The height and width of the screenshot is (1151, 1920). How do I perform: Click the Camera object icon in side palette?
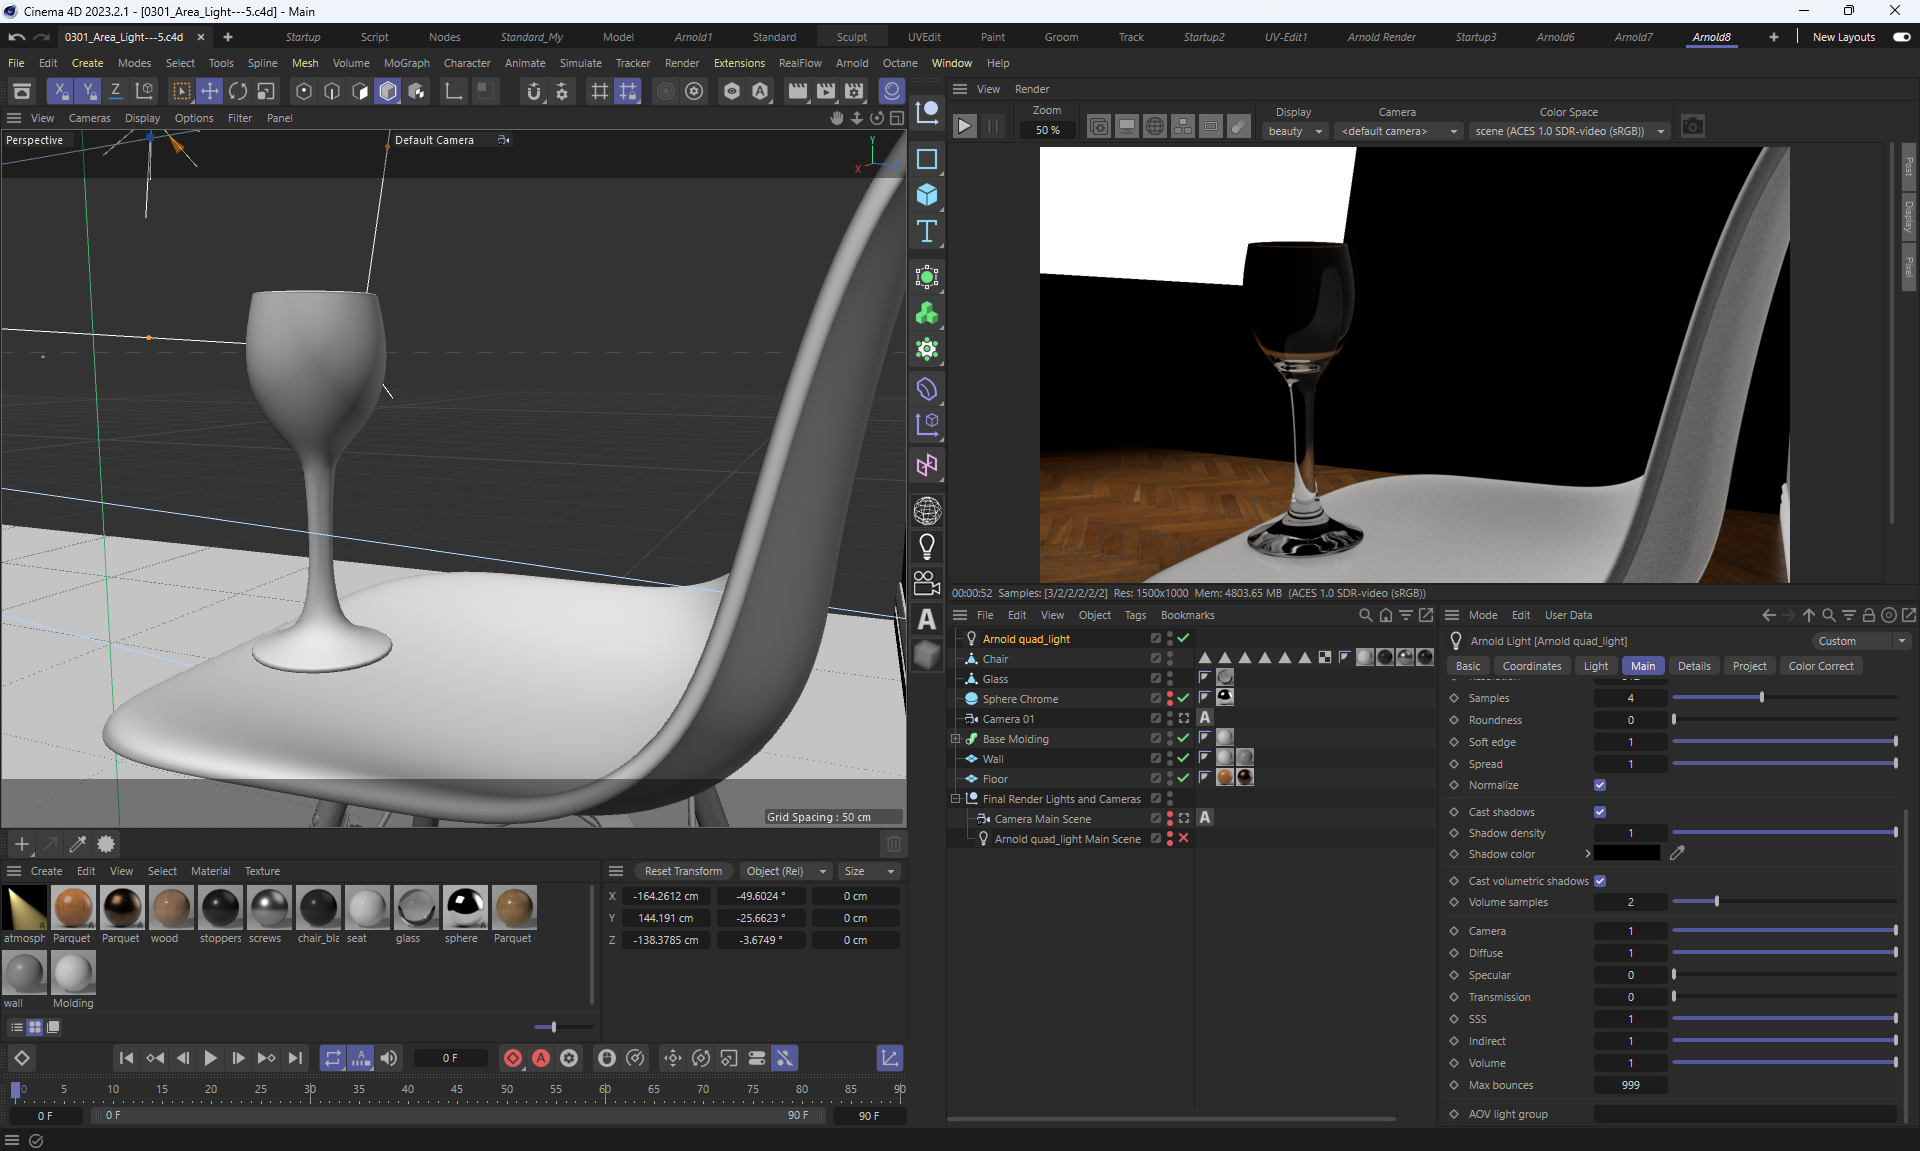(x=927, y=582)
